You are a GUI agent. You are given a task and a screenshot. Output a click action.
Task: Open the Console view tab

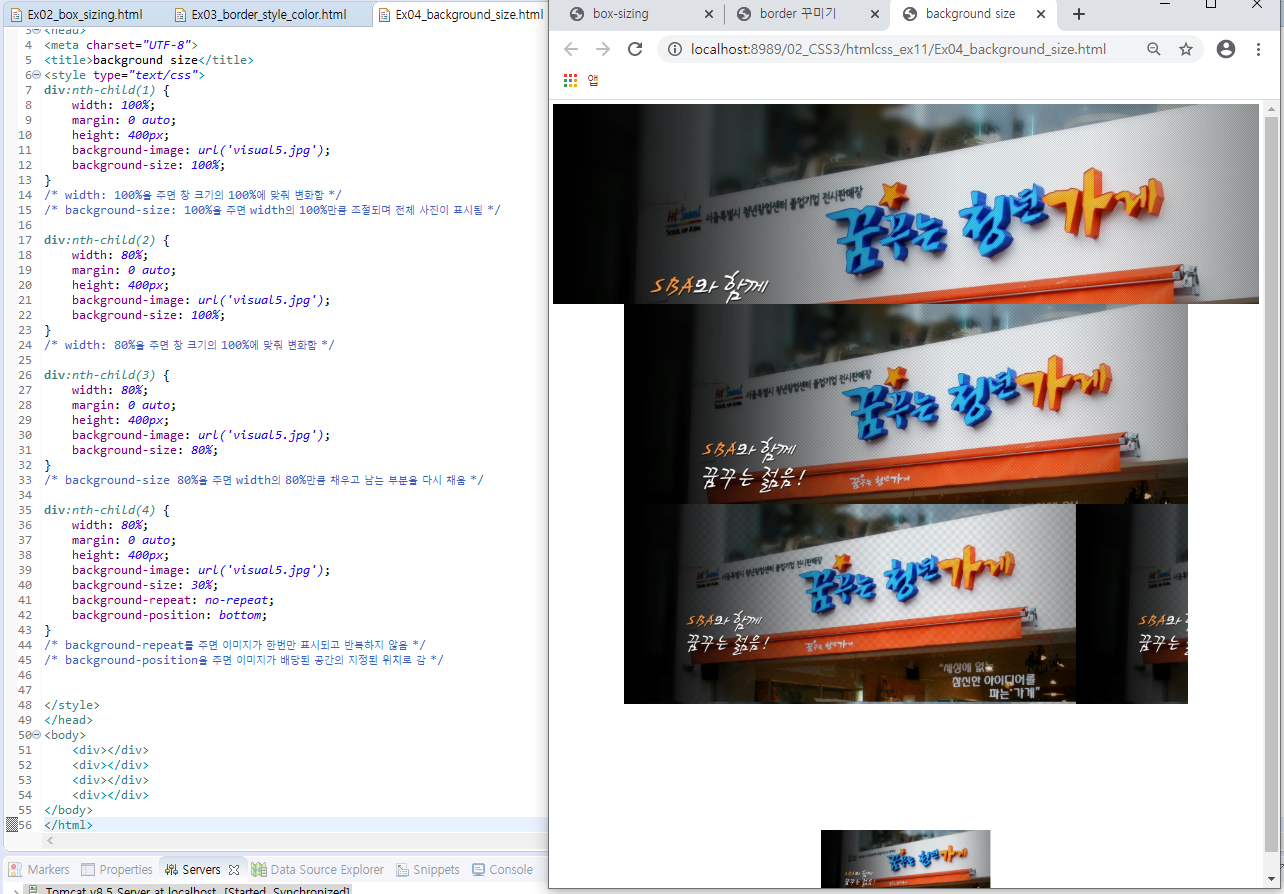[503, 869]
